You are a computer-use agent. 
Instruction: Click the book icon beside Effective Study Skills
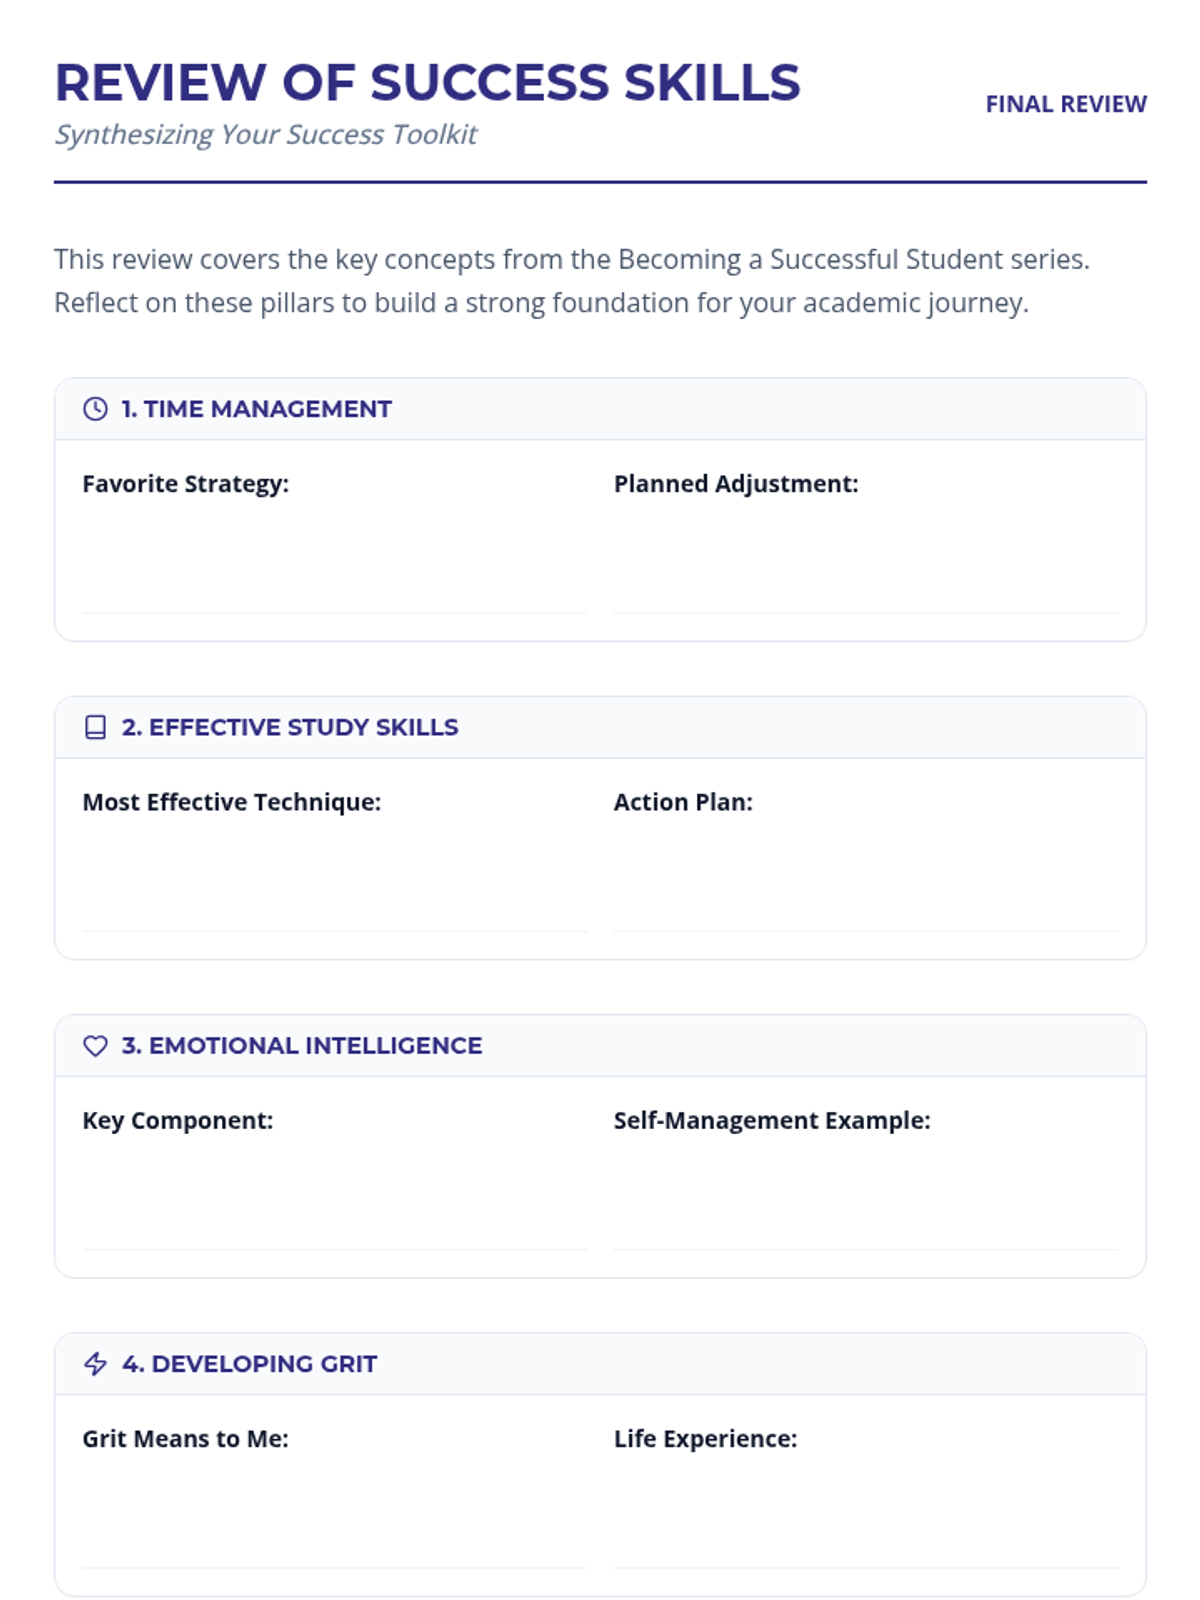point(95,727)
